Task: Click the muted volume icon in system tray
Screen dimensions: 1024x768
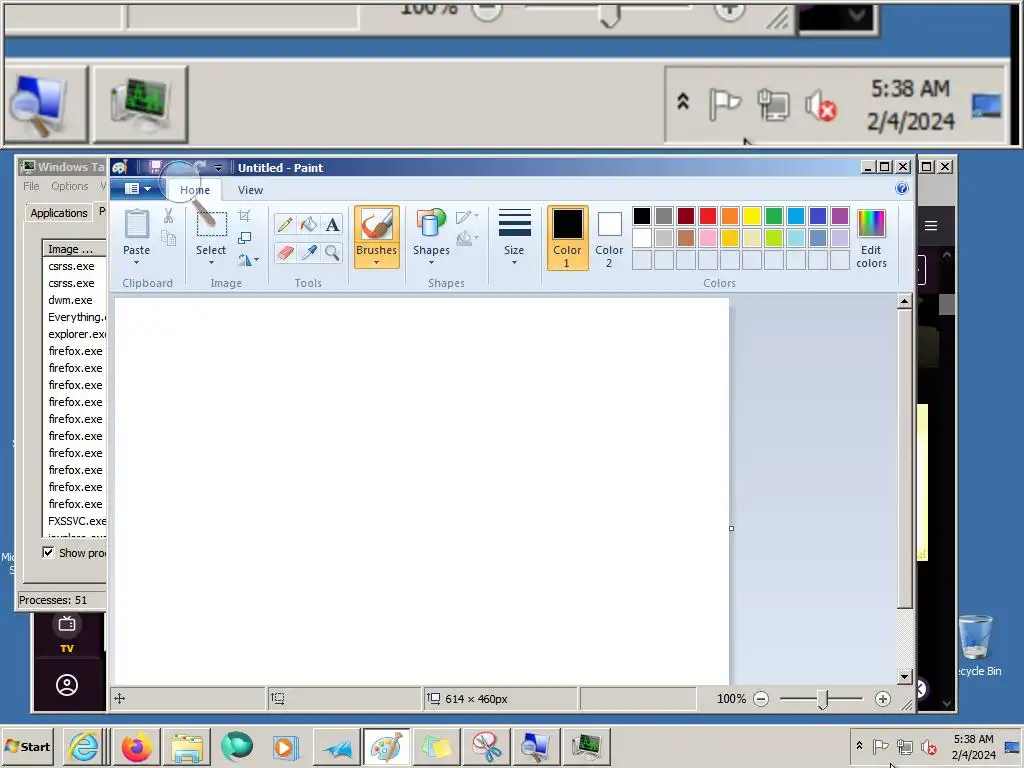Action: tap(929, 746)
